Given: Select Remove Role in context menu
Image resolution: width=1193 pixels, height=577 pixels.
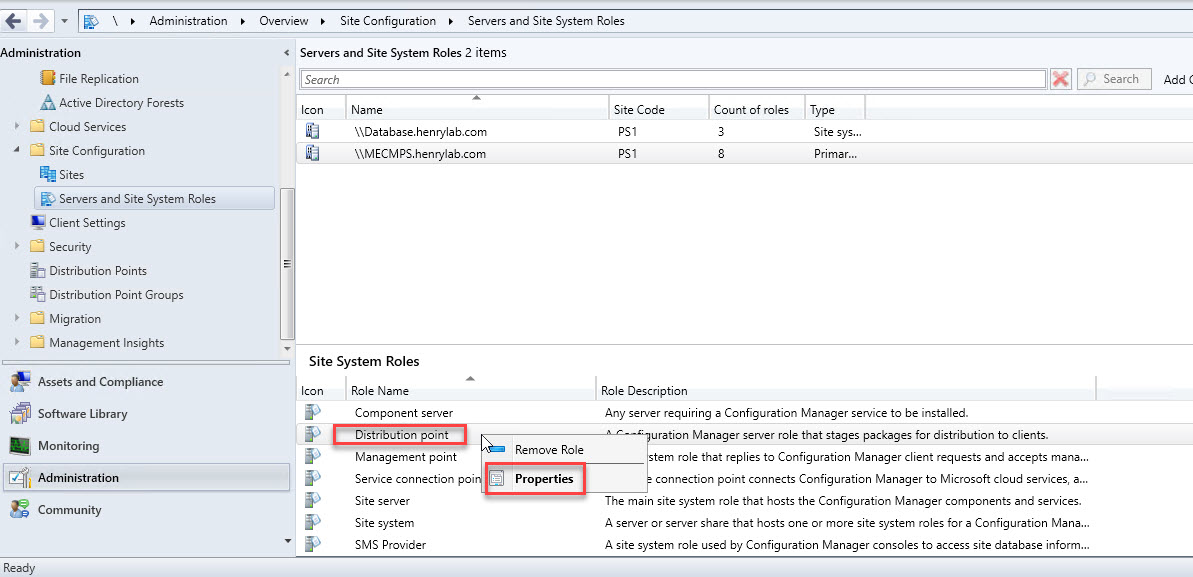Looking at the screenshot, I should click(x=548, y=450).
